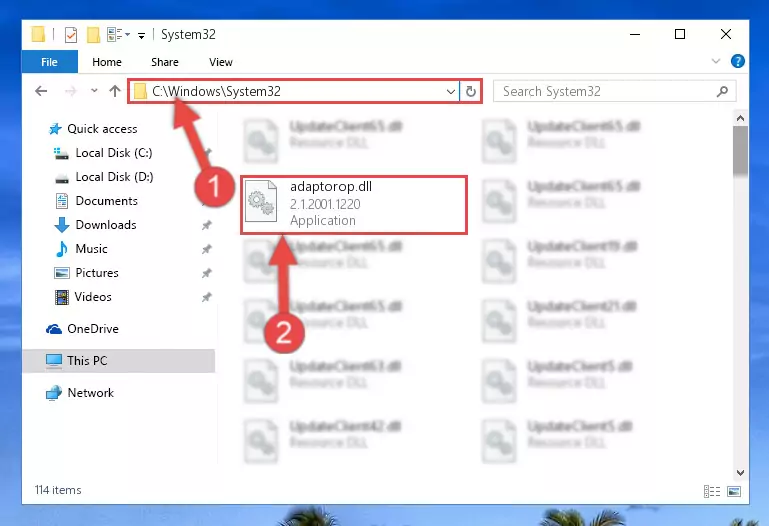Viewport: 769px width, 526px height.
Task: Switch to the Home ribbon tab
Action: (x=106, y=62)
